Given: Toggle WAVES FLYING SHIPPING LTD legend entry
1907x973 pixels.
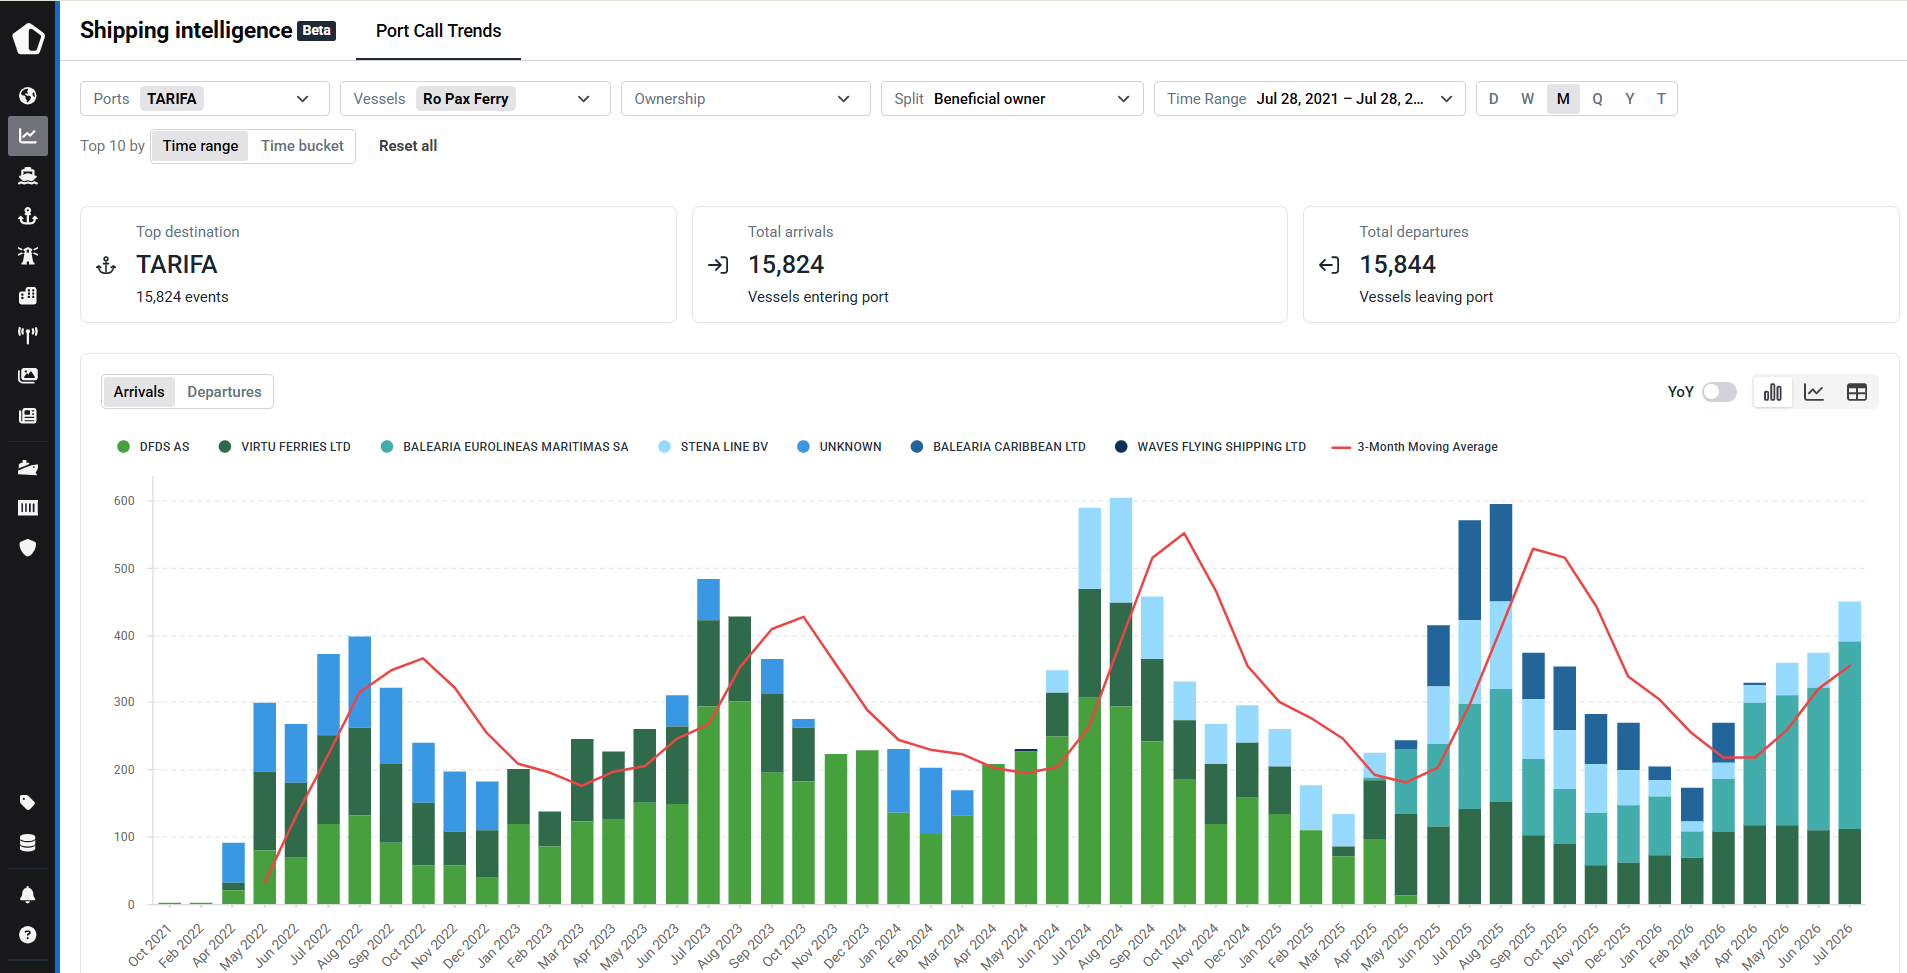Looking at the screenshot, I should [1210, 447].
